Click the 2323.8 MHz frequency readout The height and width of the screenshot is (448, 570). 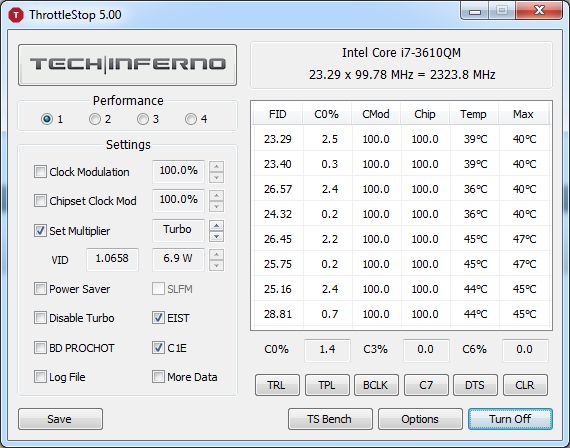[463, 75]
